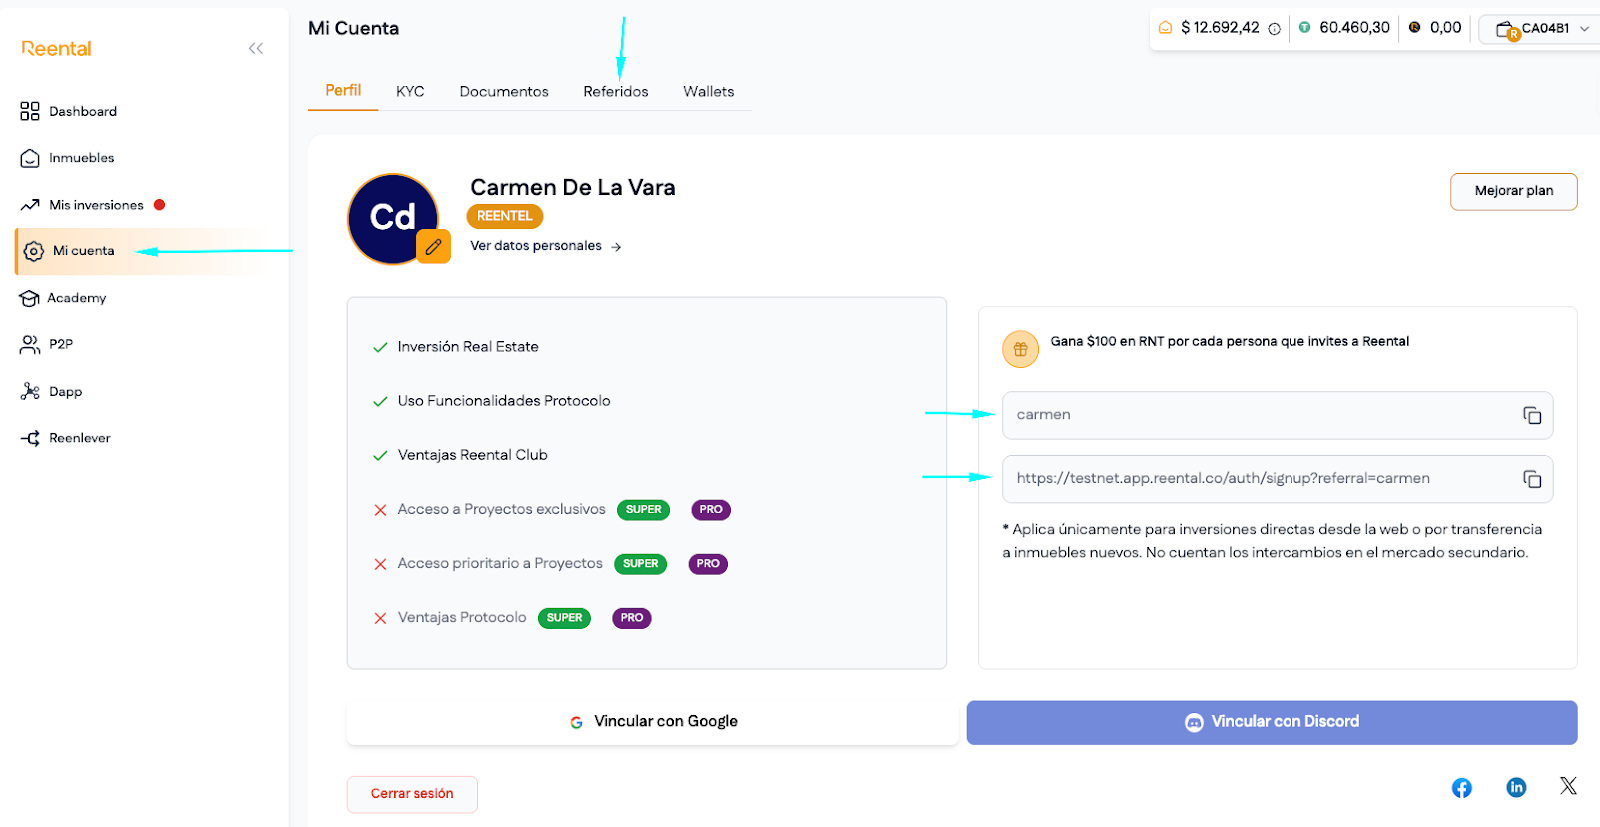Screen dimensions: 1600x827
Task: Click the Cd profile avatar
Action: click(392, 219)
